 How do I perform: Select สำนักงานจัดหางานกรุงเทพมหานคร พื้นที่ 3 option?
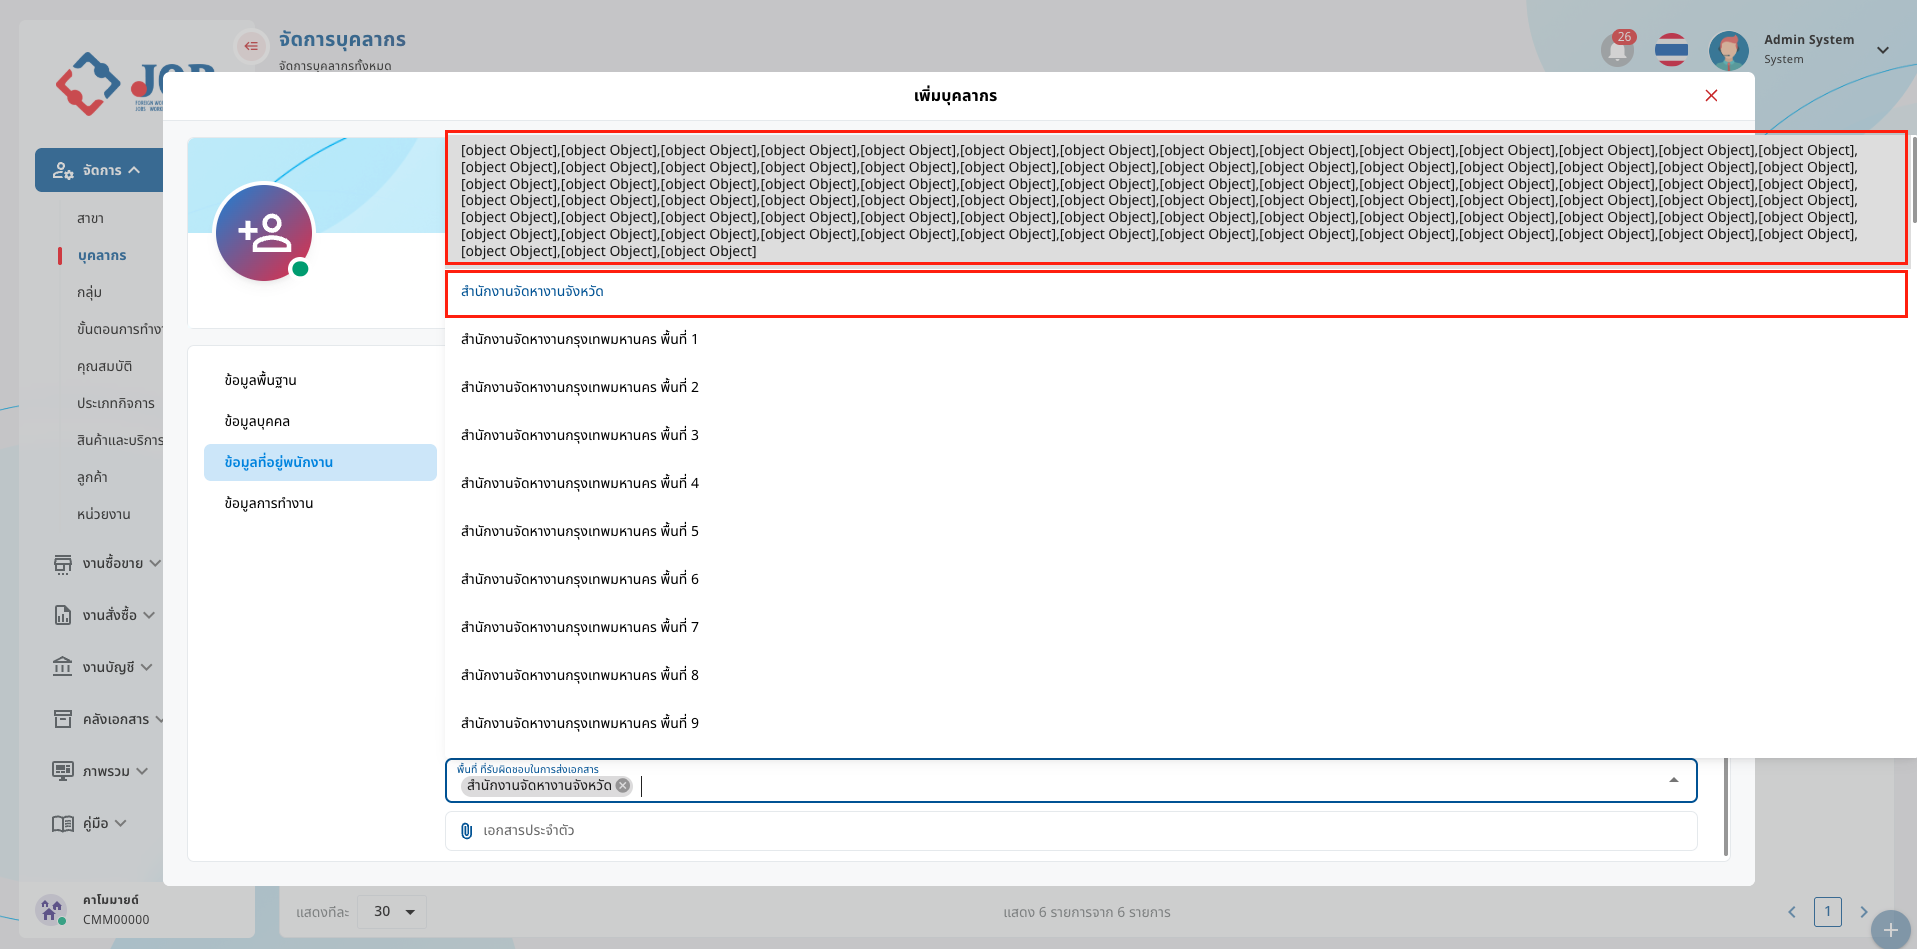580,435
